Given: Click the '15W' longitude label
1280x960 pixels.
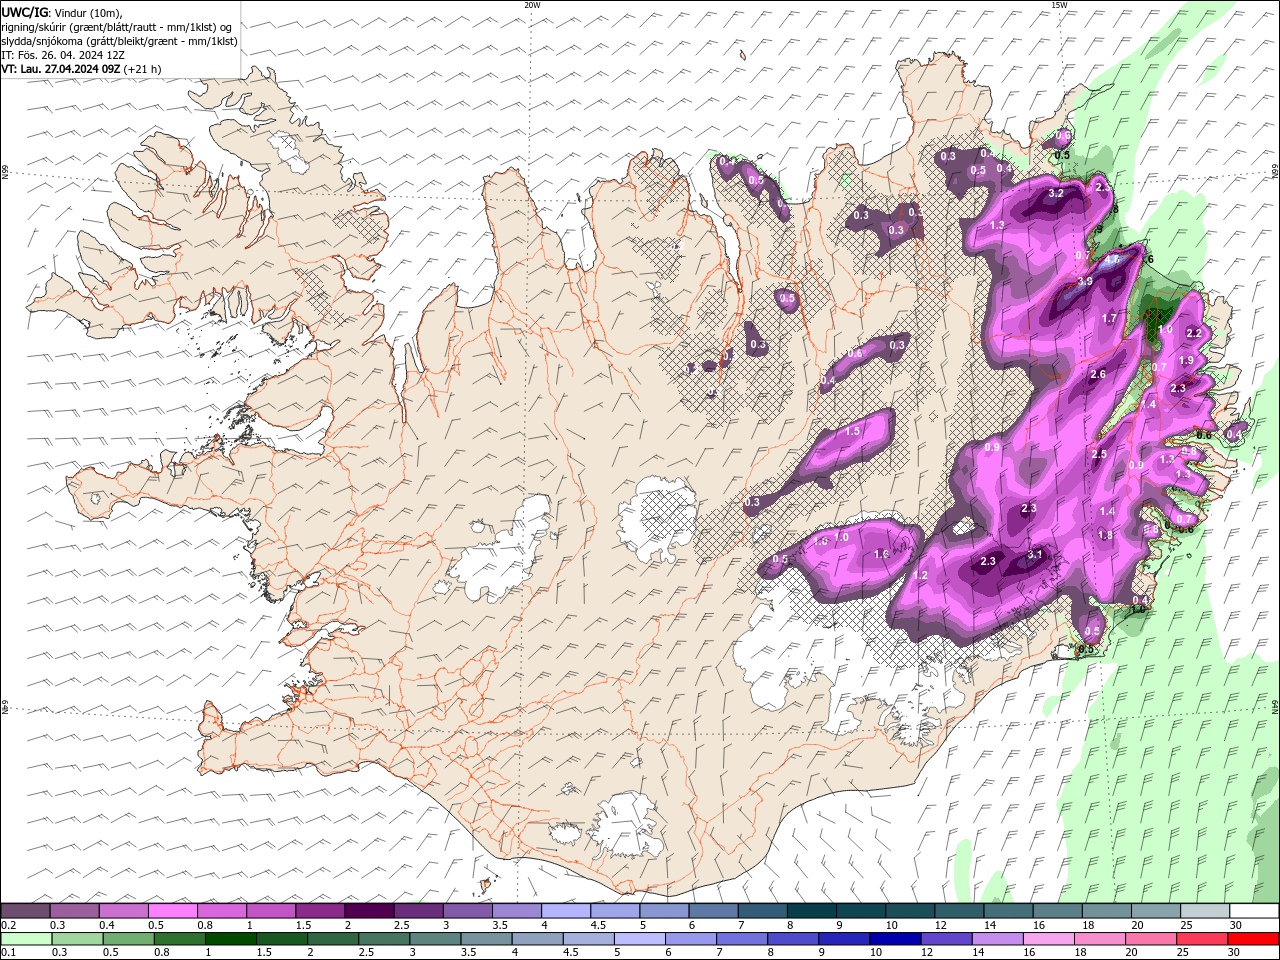Looking at the screenshot, I should coord(1059,5).
